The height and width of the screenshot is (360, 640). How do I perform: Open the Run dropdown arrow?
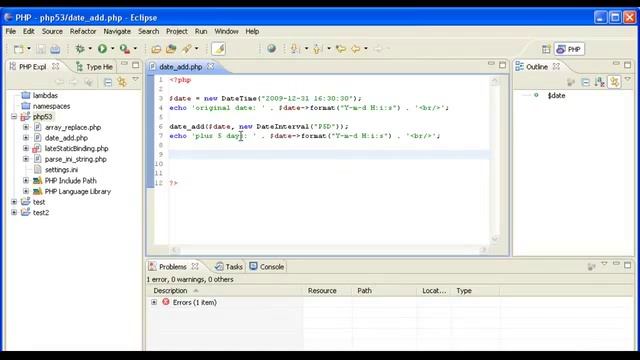tap(113, 49)
